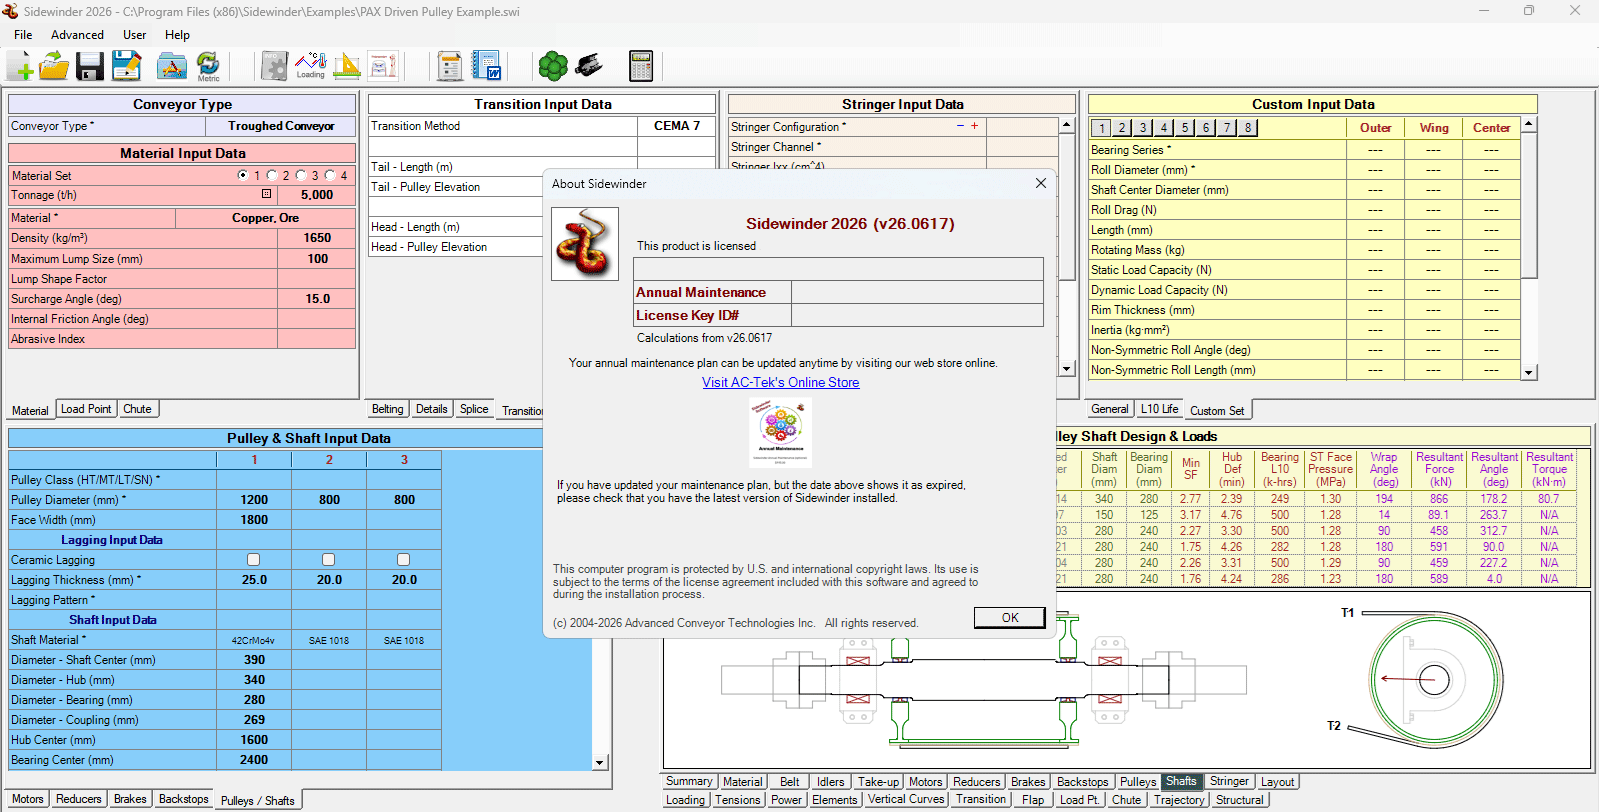Open the User menu
Image resolution: width=1599 pixels, height=812 pixels.
(134, 35)
